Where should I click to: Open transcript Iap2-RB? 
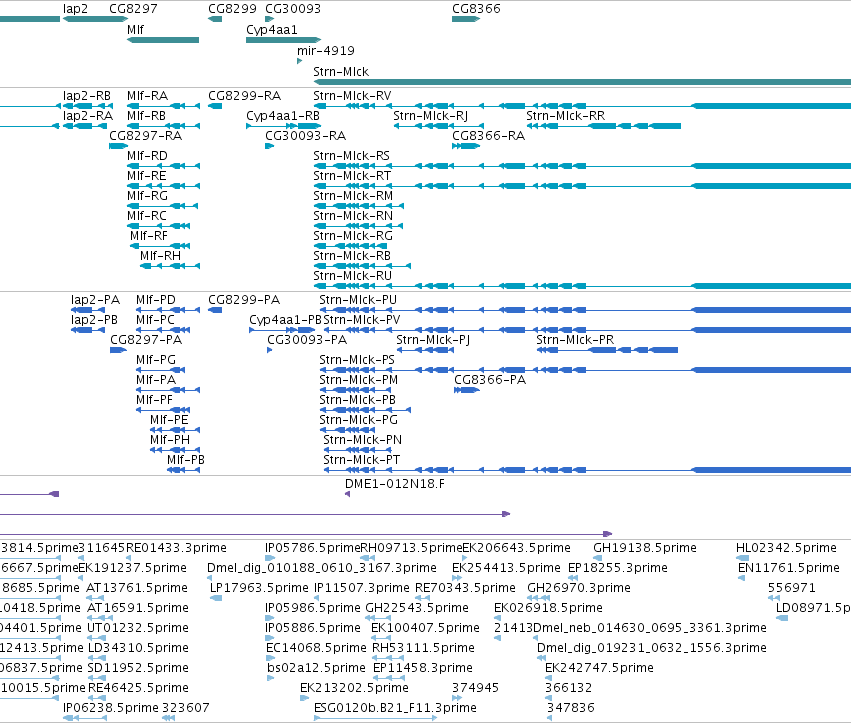87,96
